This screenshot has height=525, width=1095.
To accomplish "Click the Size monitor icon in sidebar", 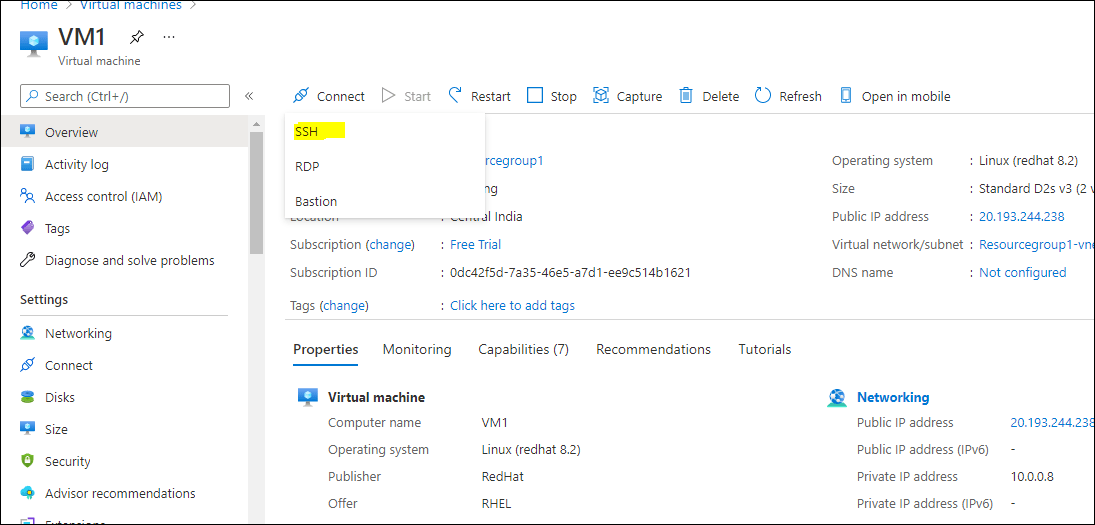I will [x=27, y=429].
